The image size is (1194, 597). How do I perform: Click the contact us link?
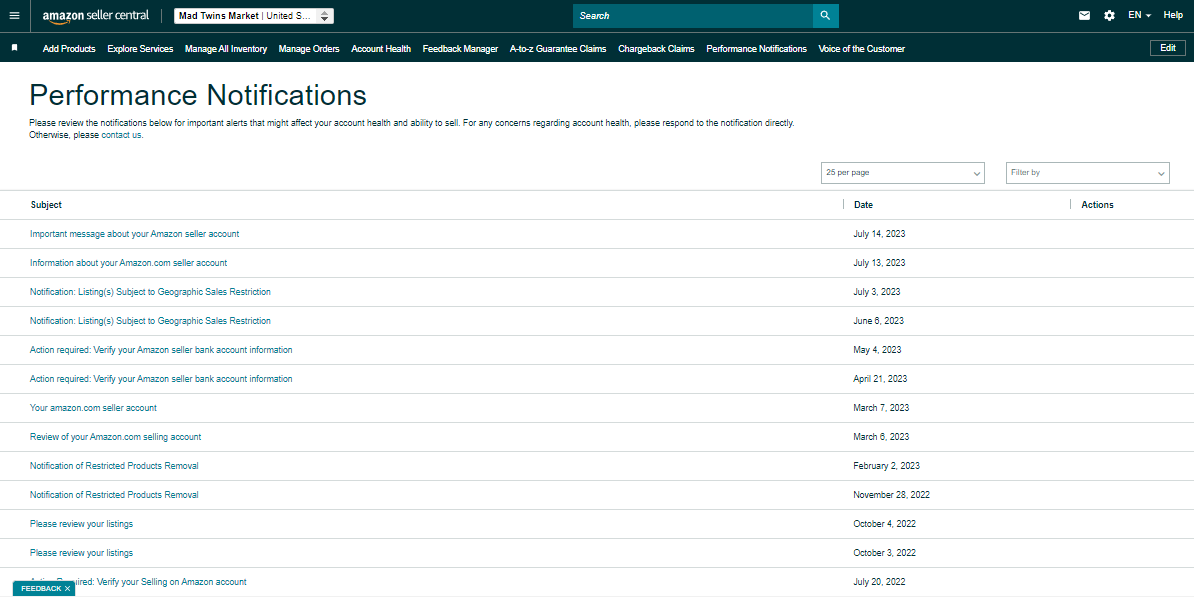click(121, 136)
